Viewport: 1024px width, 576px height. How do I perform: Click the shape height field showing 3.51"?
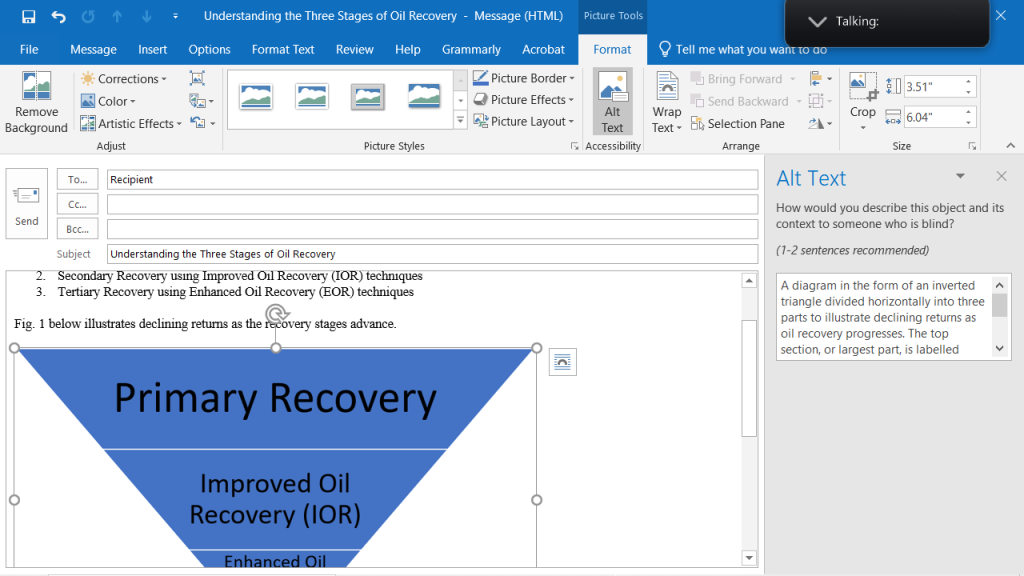pos(933,87)
